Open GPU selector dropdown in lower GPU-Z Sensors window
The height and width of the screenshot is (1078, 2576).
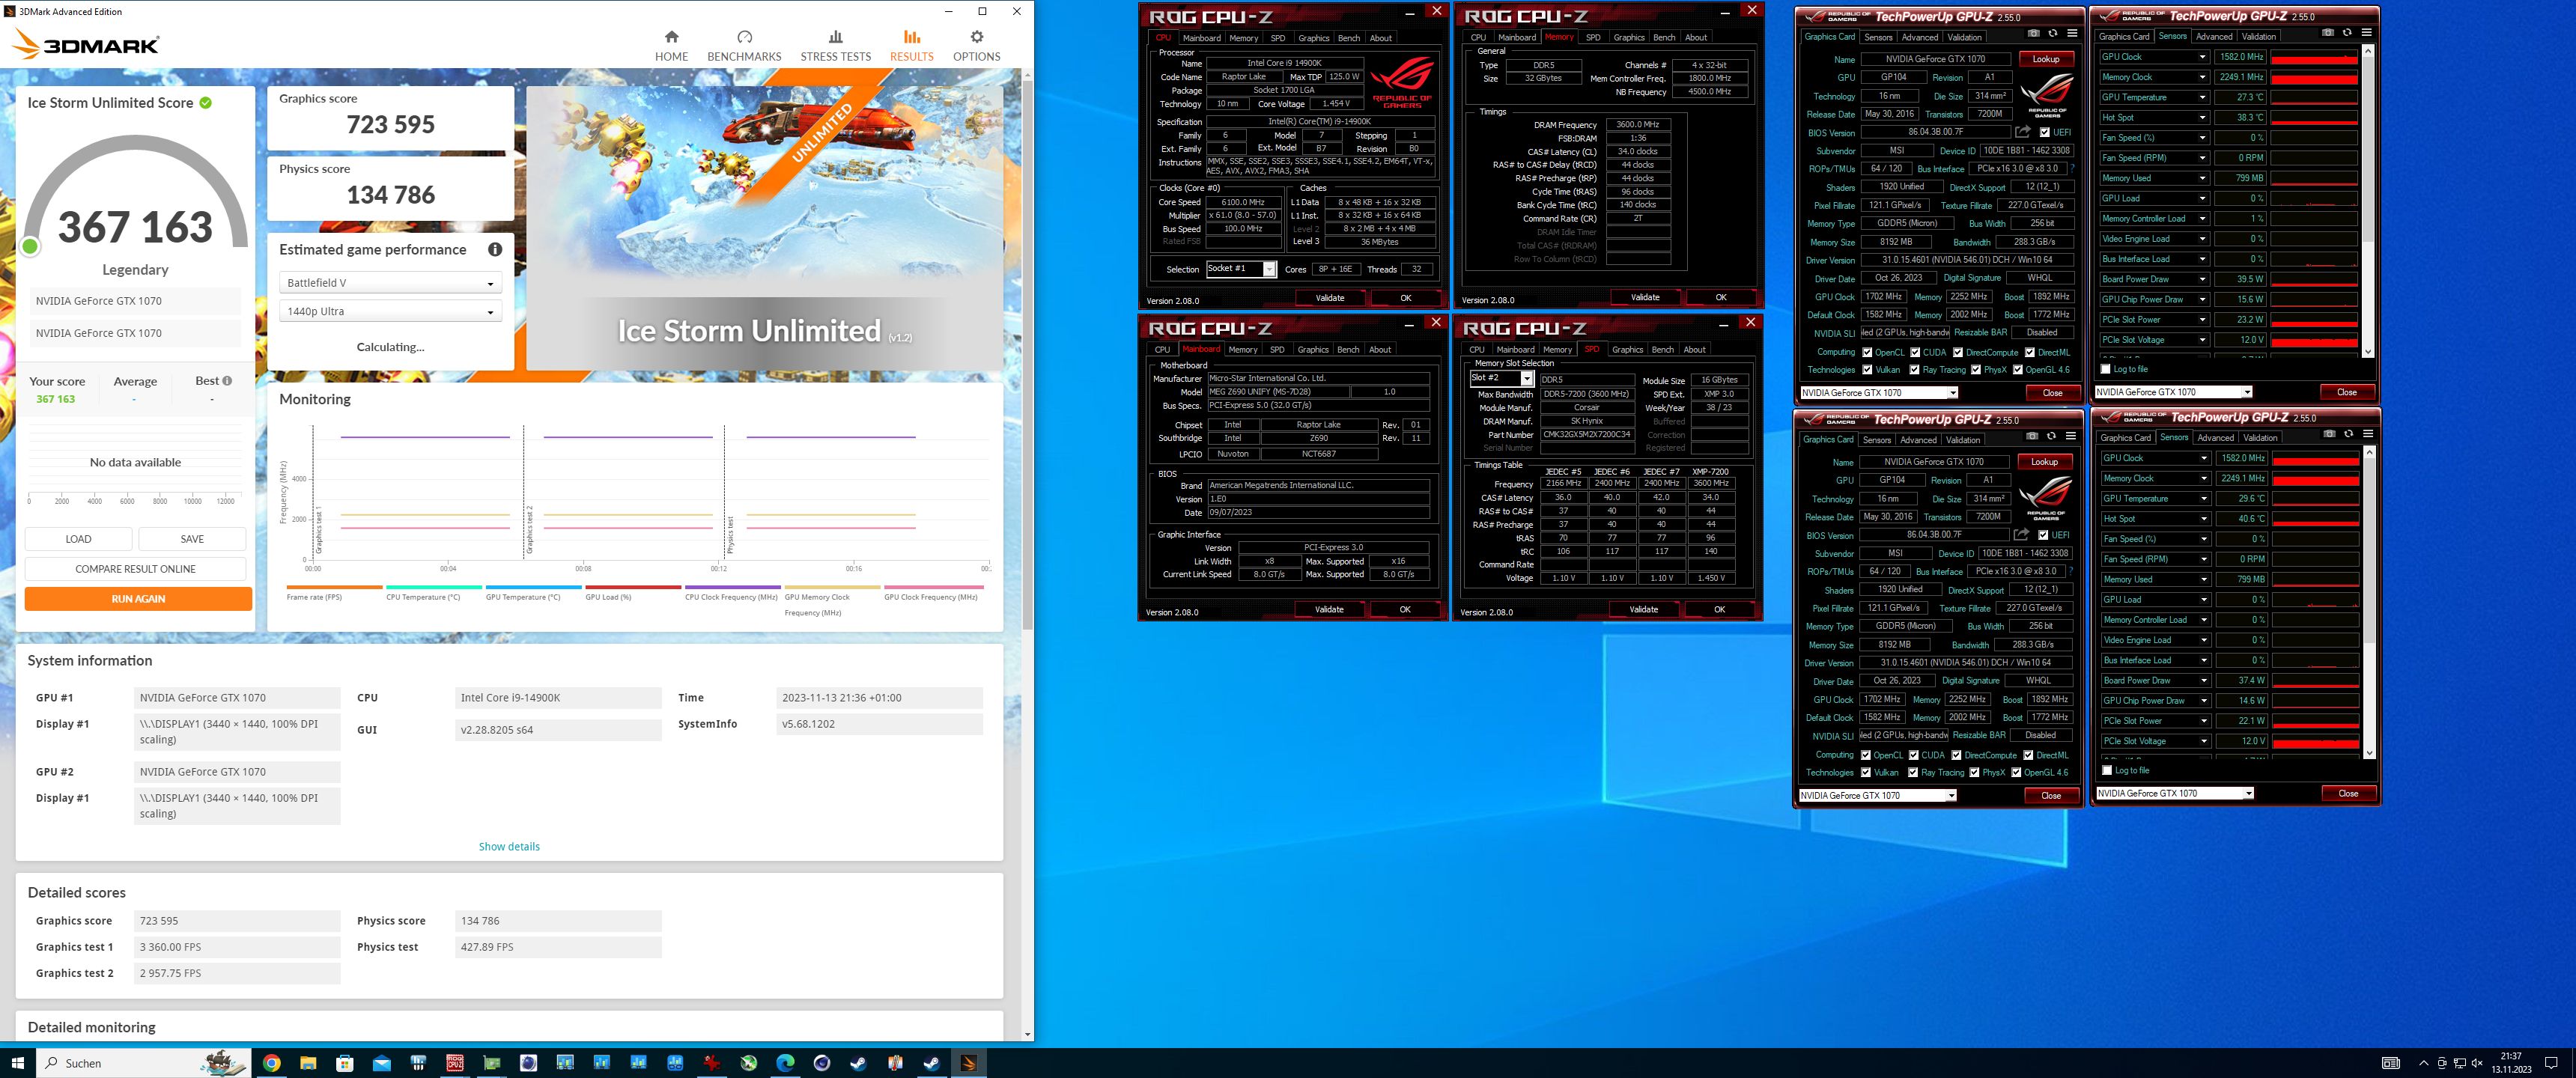click(x=2175, y=794)
